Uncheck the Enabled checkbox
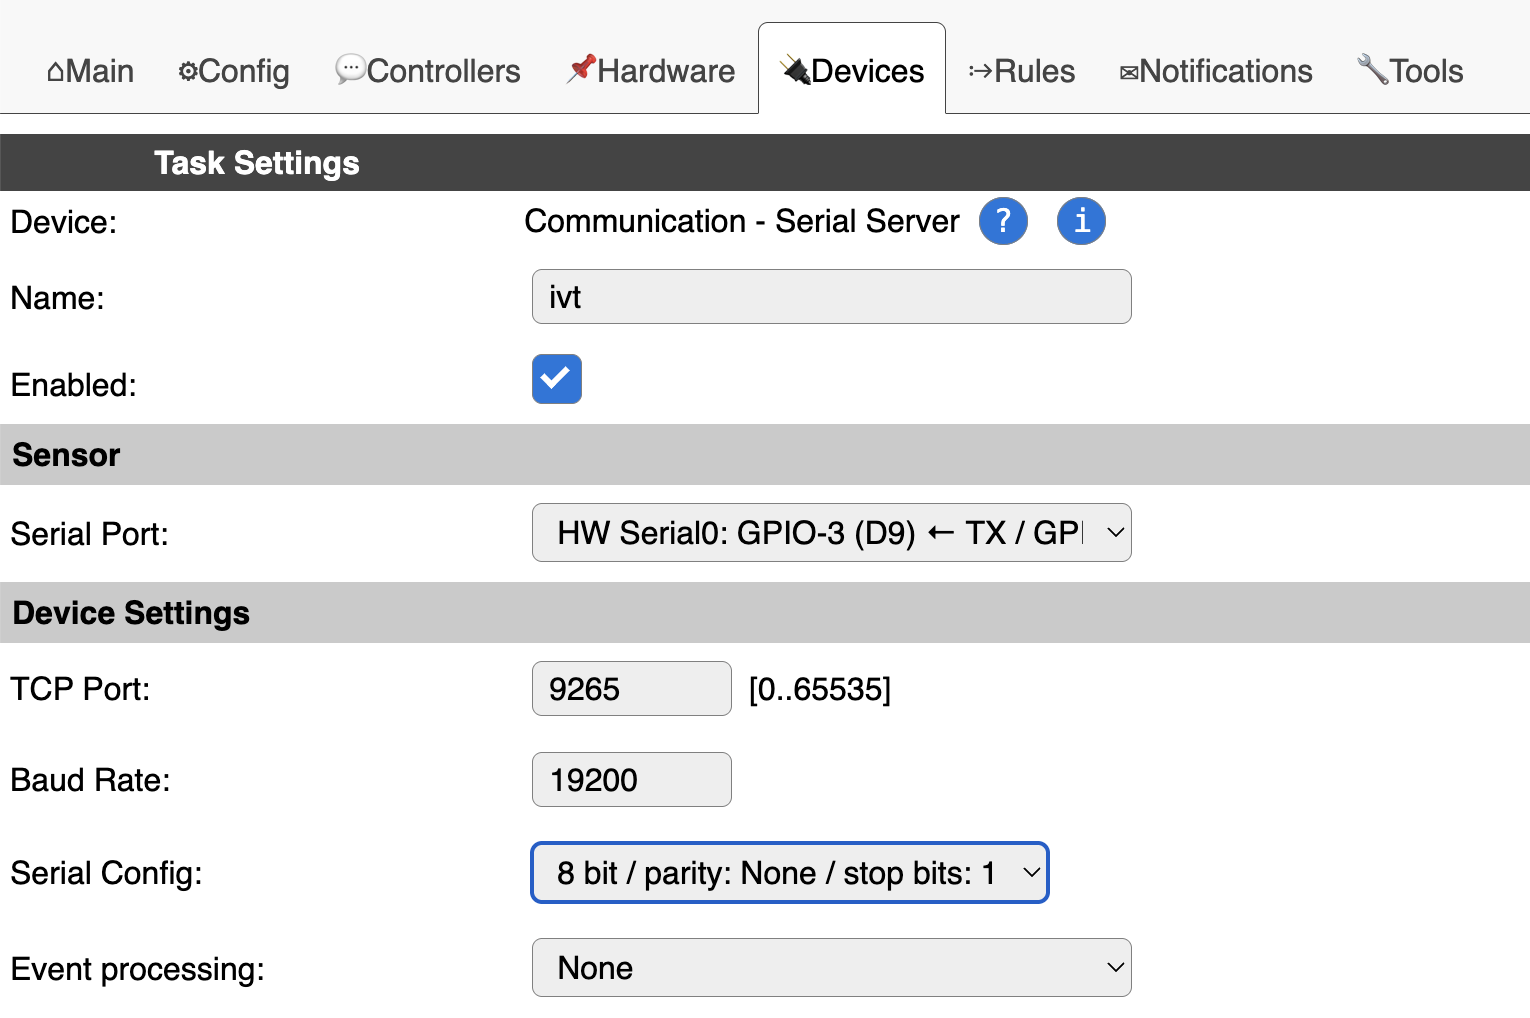 (x=557, y=379)
